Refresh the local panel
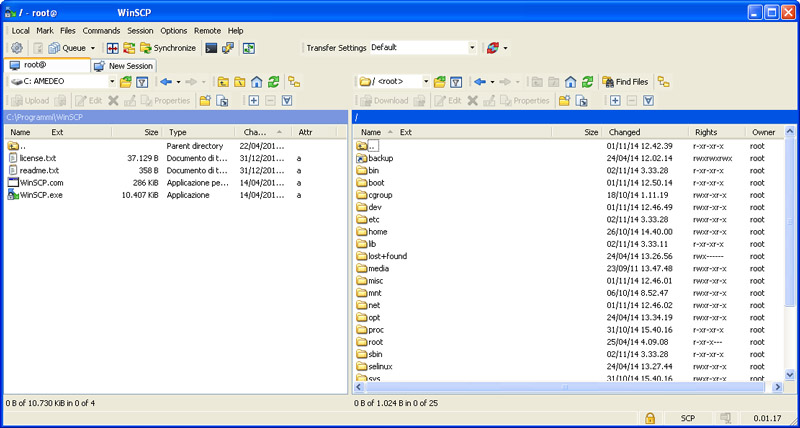This screenshot has width=800, height=428. 273,82
